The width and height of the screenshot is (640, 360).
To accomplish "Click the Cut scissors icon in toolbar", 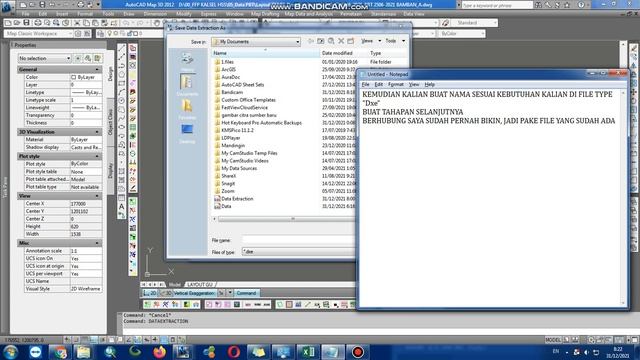I will [x=77, y=23].
